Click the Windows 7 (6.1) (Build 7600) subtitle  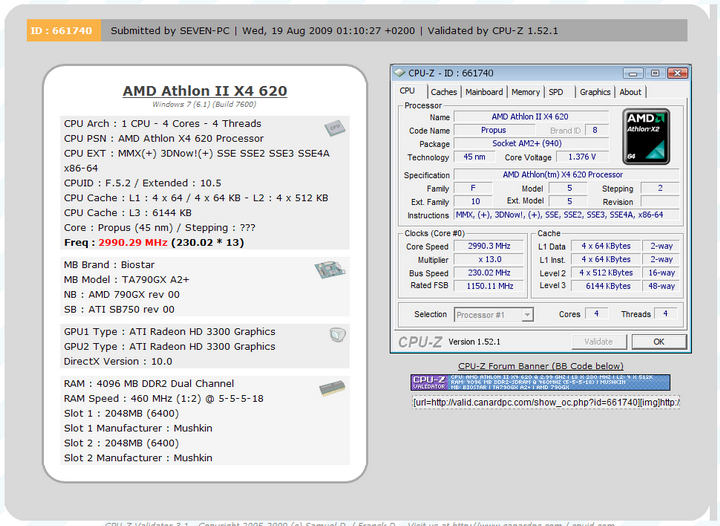pos(204,104)
